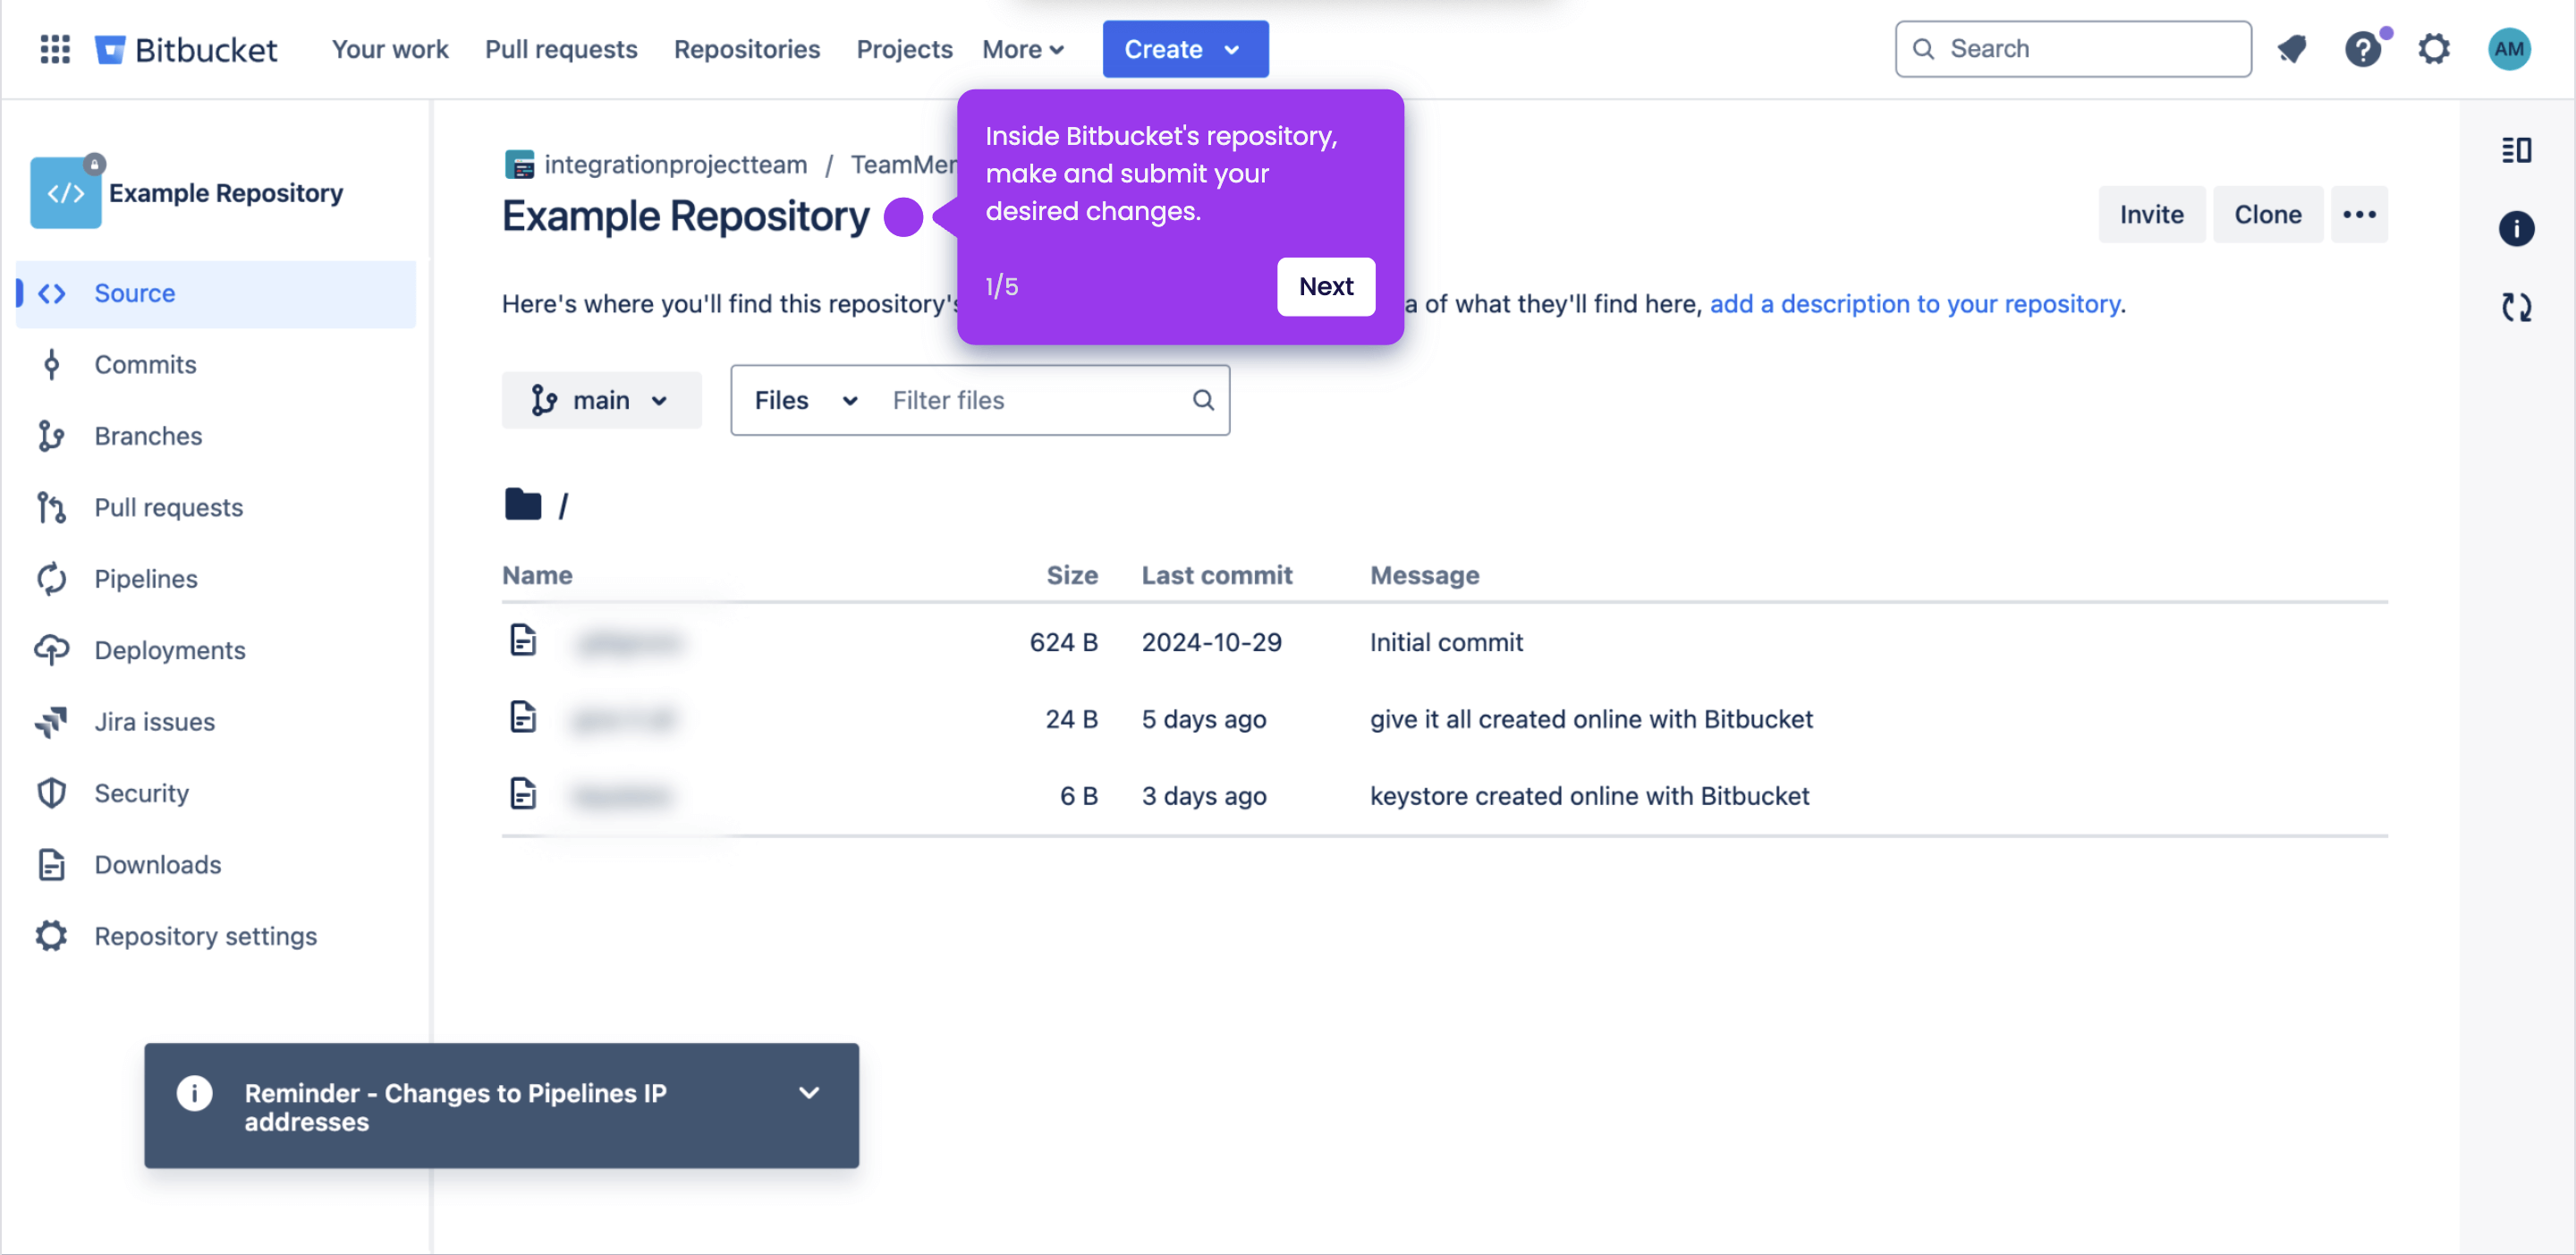Screen dimensions: 2576x1255
Task: Click the Last commit column header
Action: click(1217, 575)
